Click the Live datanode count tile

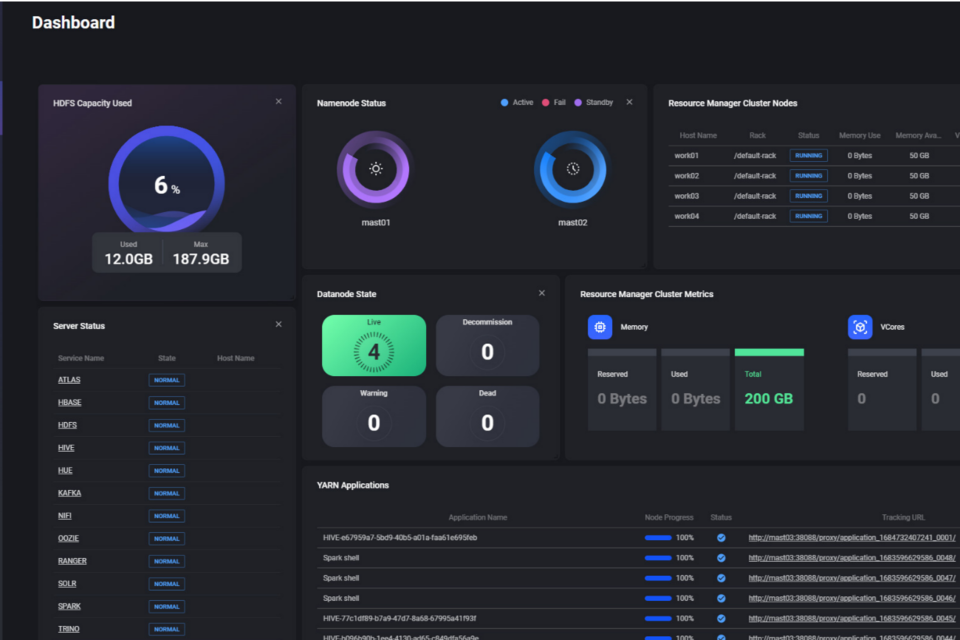[x=374, y=346]
